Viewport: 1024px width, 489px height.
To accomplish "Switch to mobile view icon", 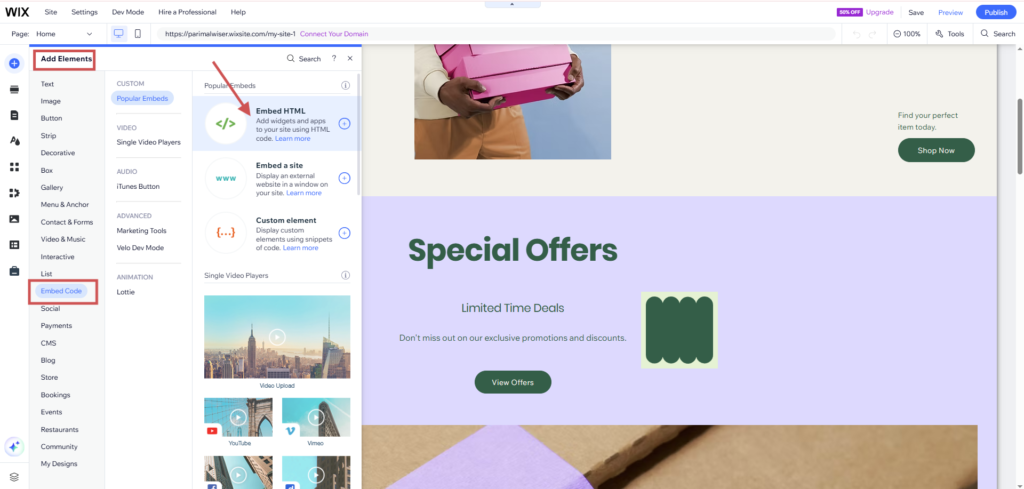I will [138, 33].
